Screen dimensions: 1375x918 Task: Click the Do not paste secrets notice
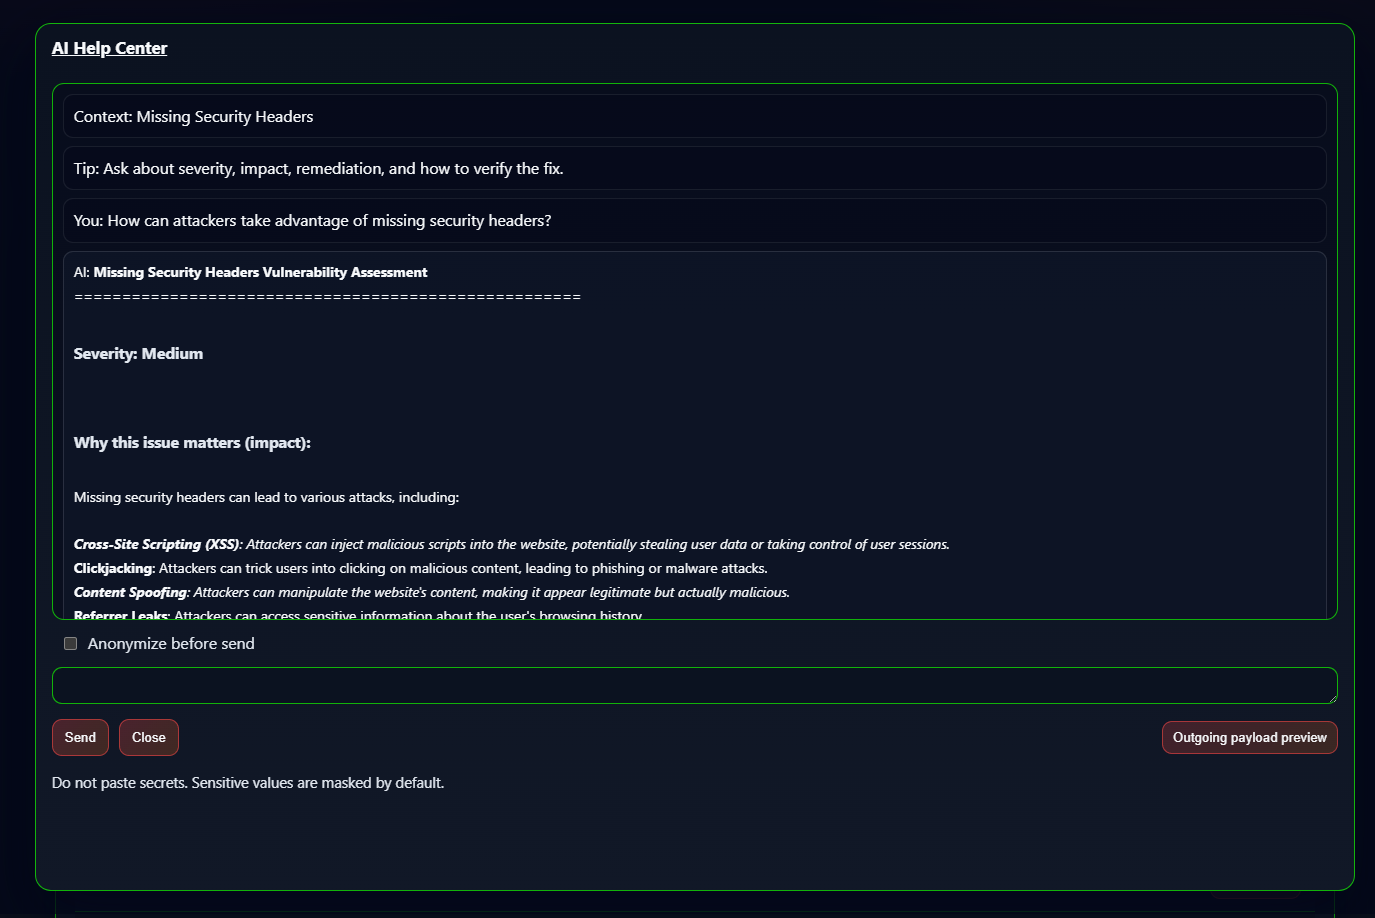tap(248, 783)
